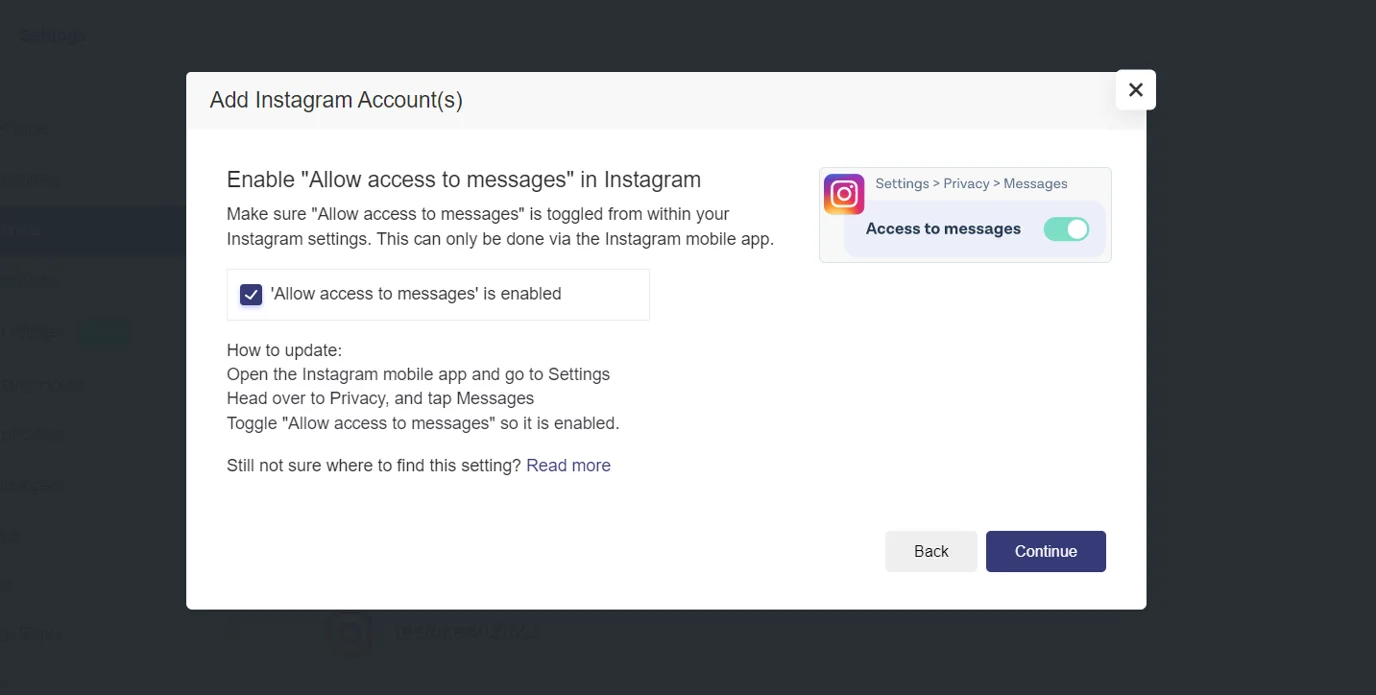Click the bold 'Access to messages' label

tap(942, 229)
